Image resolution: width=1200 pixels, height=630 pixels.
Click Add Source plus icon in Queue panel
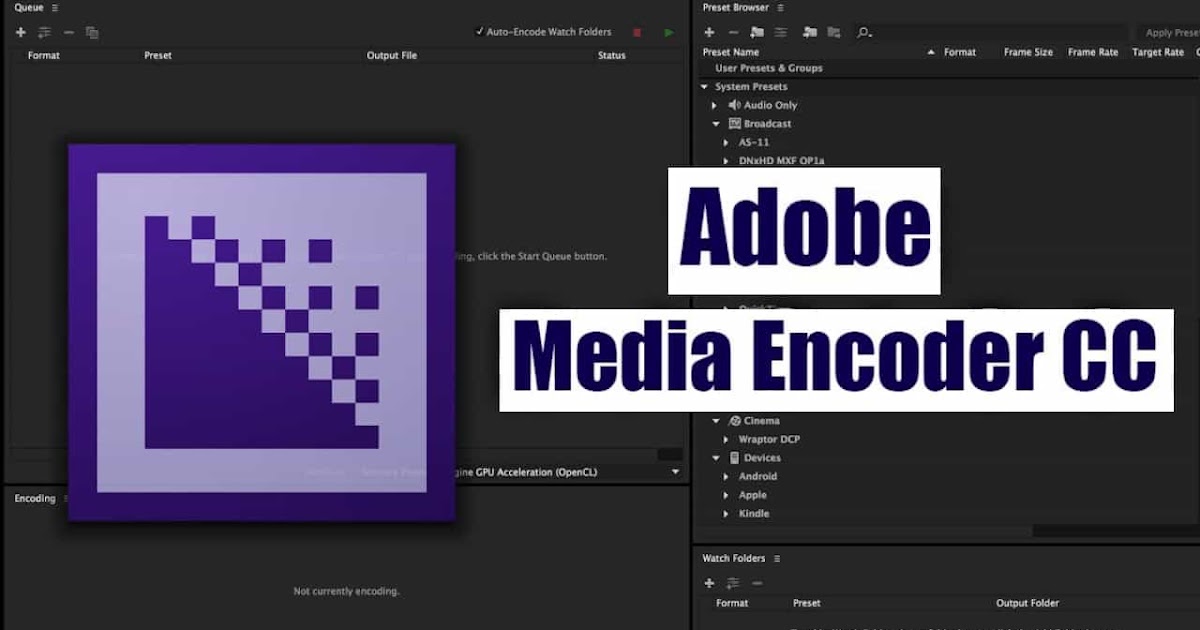point(20,33)
